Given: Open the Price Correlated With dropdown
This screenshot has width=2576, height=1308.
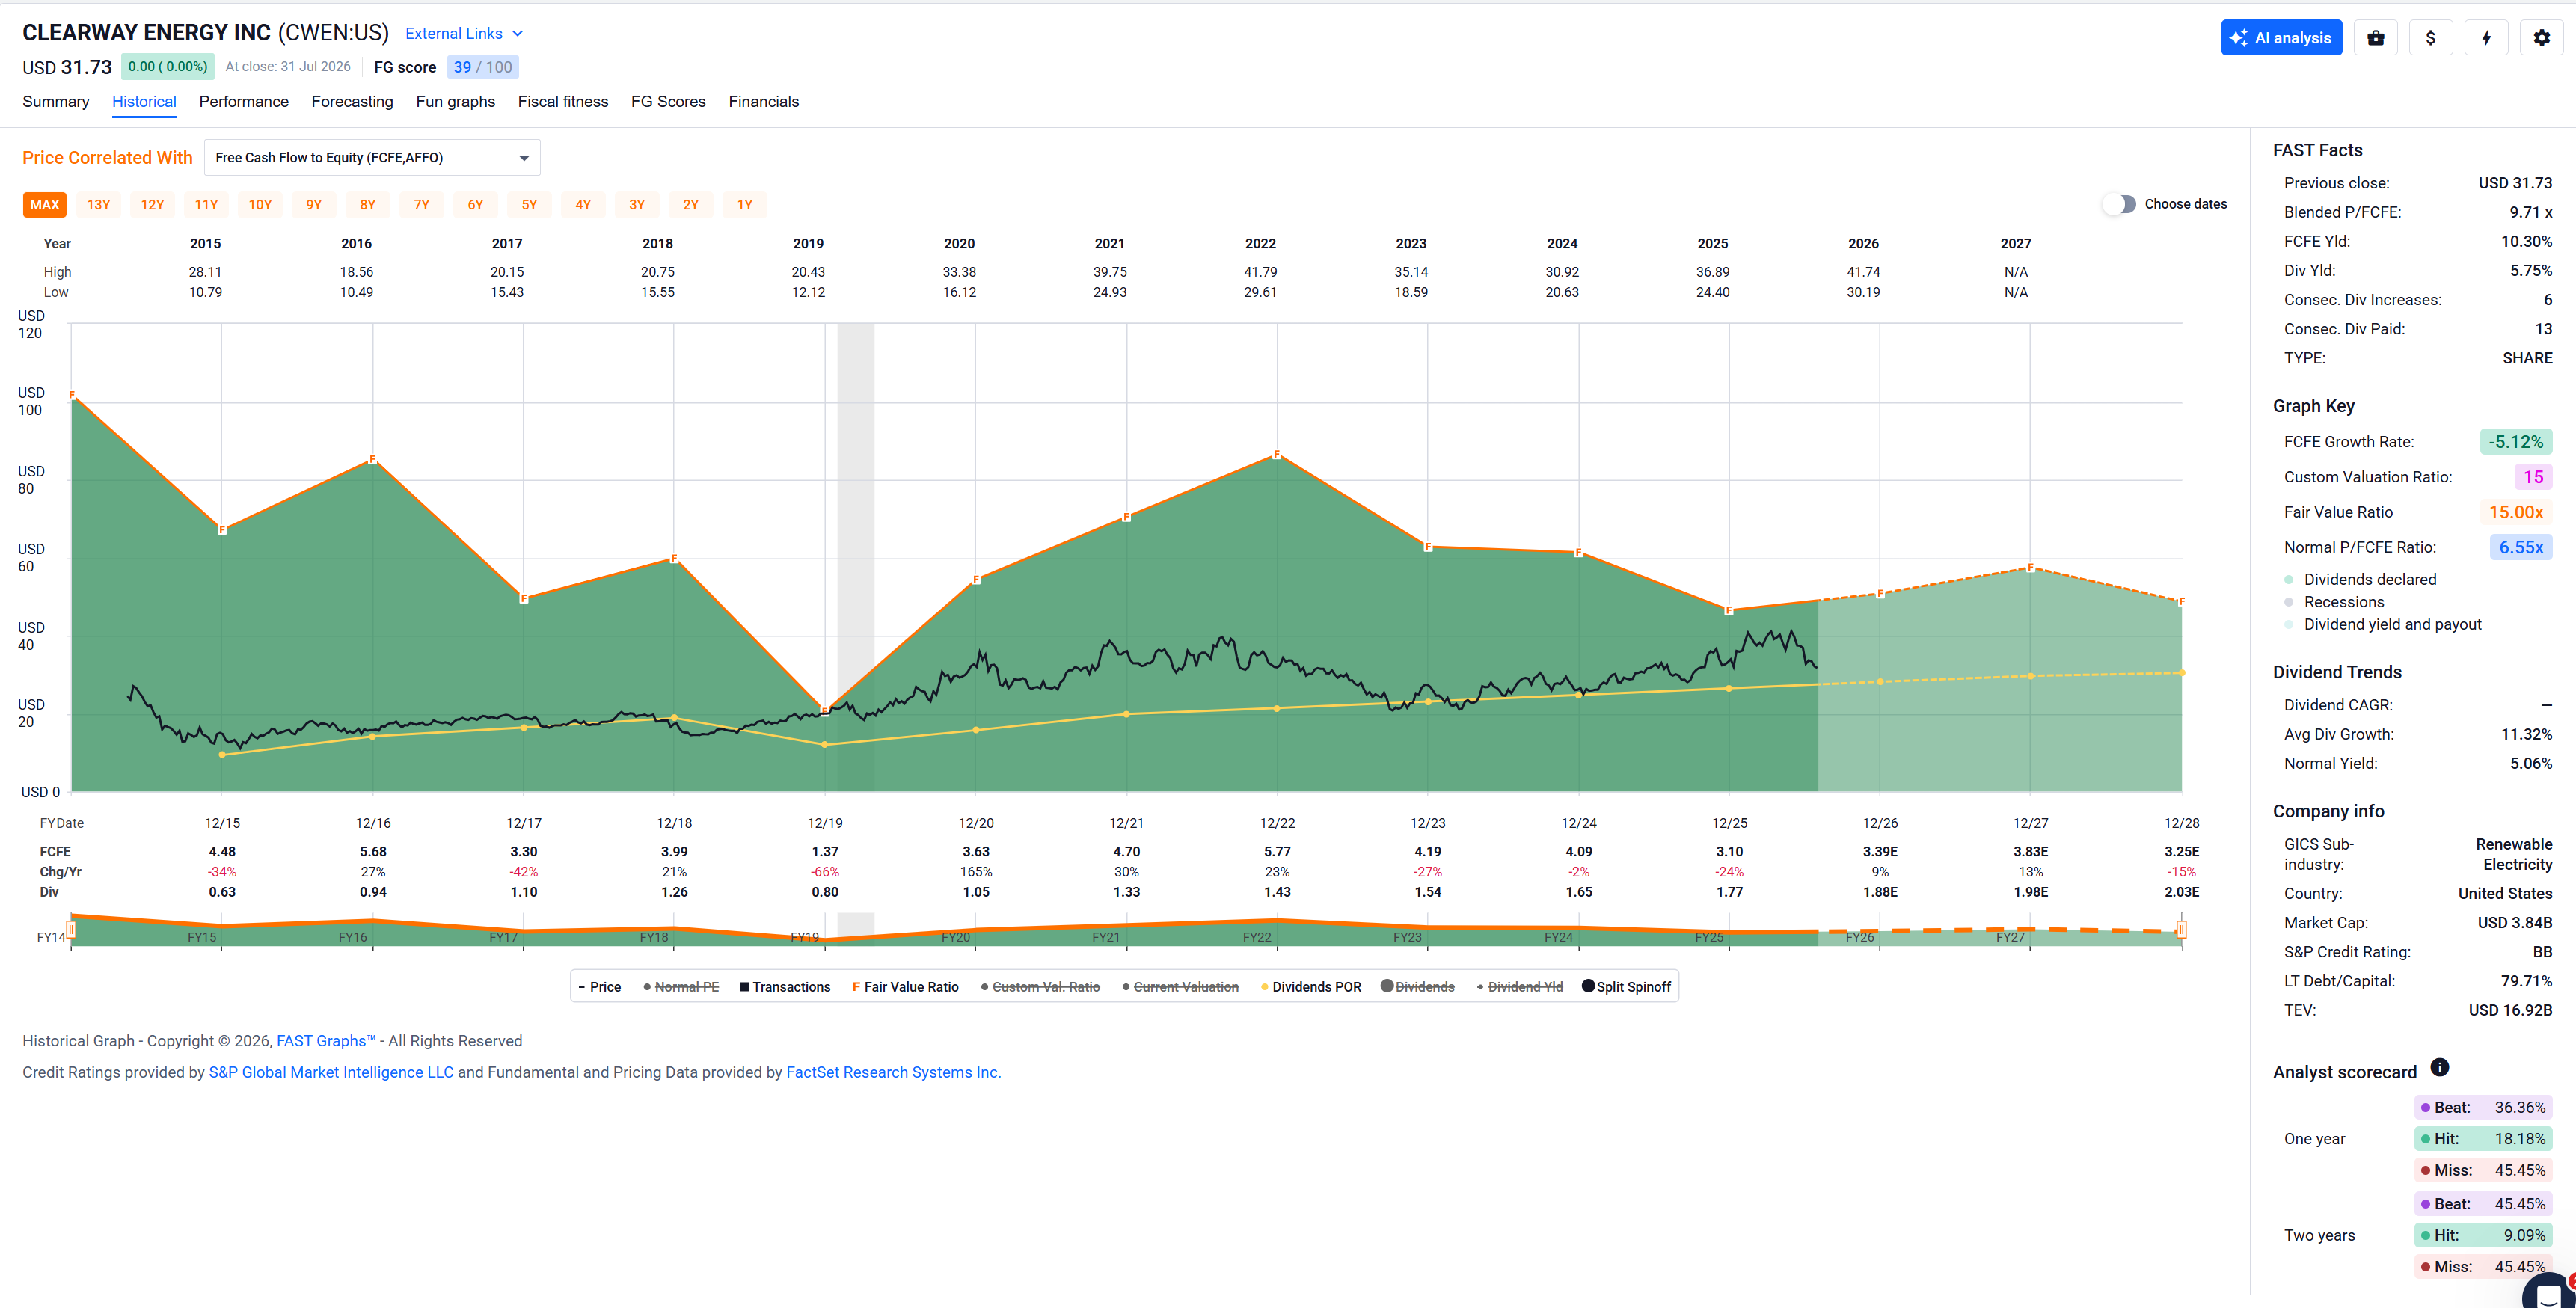Looking at the screenshot, I should 372,158.
